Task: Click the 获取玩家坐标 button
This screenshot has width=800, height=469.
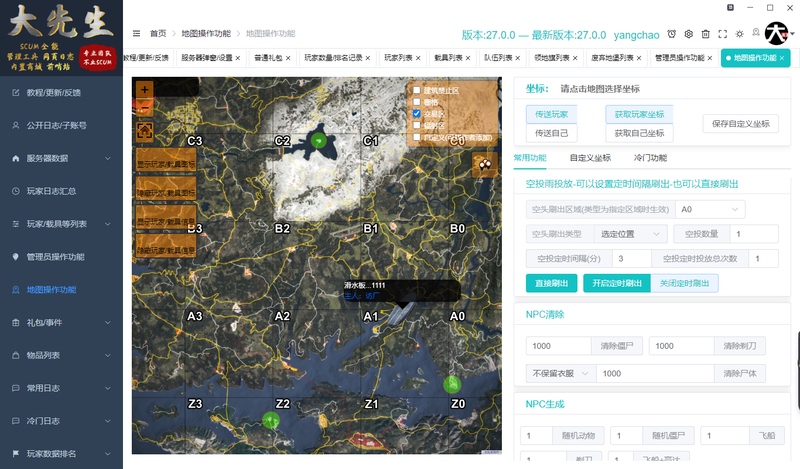Action: pyautogui.click(x=639, y=114)
